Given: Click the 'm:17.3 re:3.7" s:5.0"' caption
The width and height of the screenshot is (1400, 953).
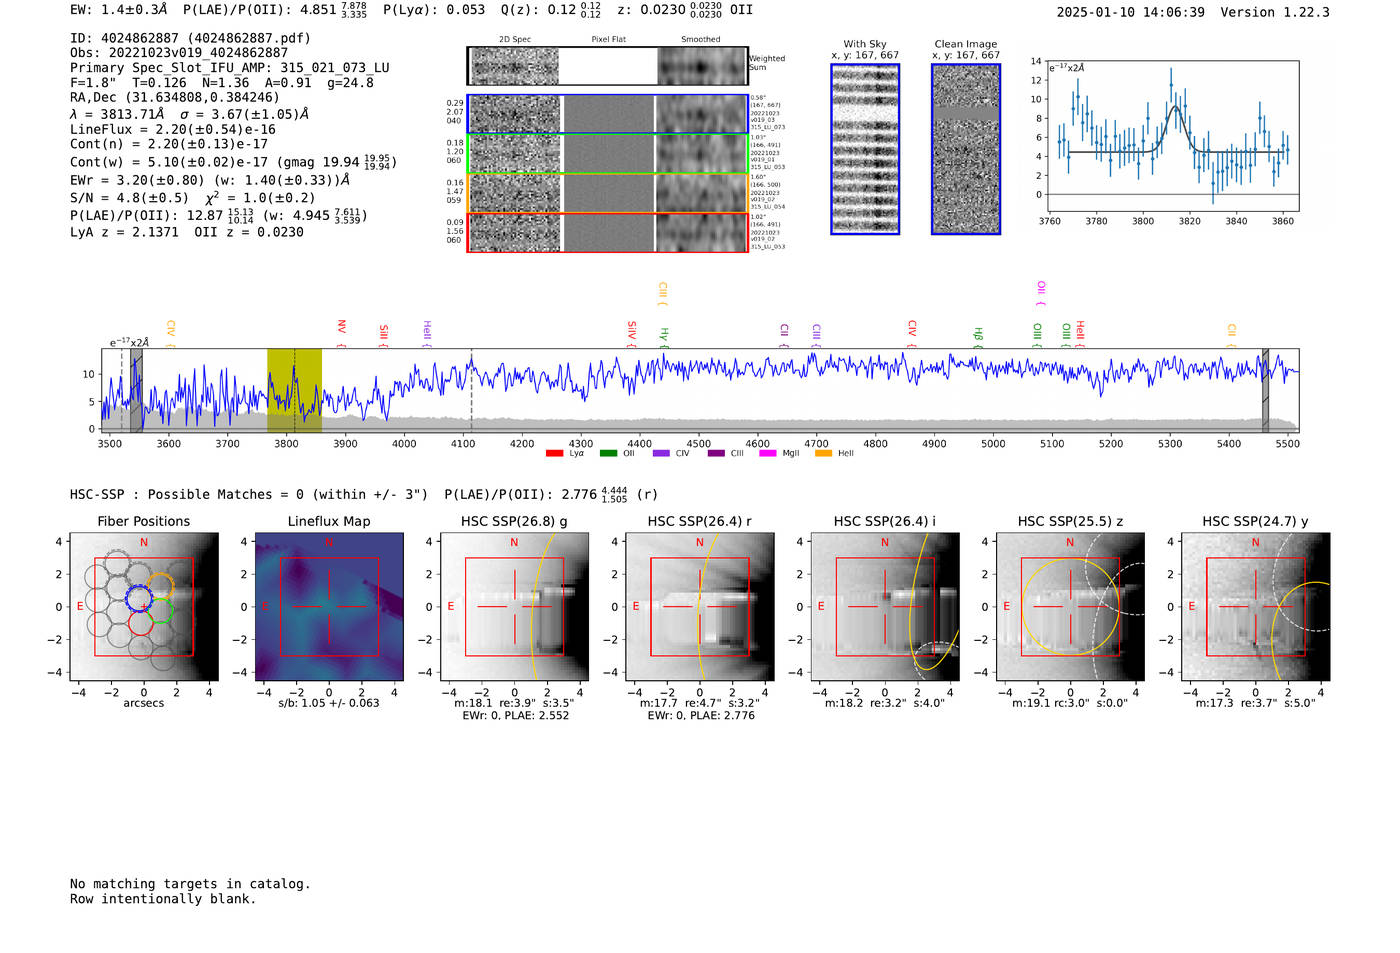Looking at the screenshot, I should (1256, 703).
